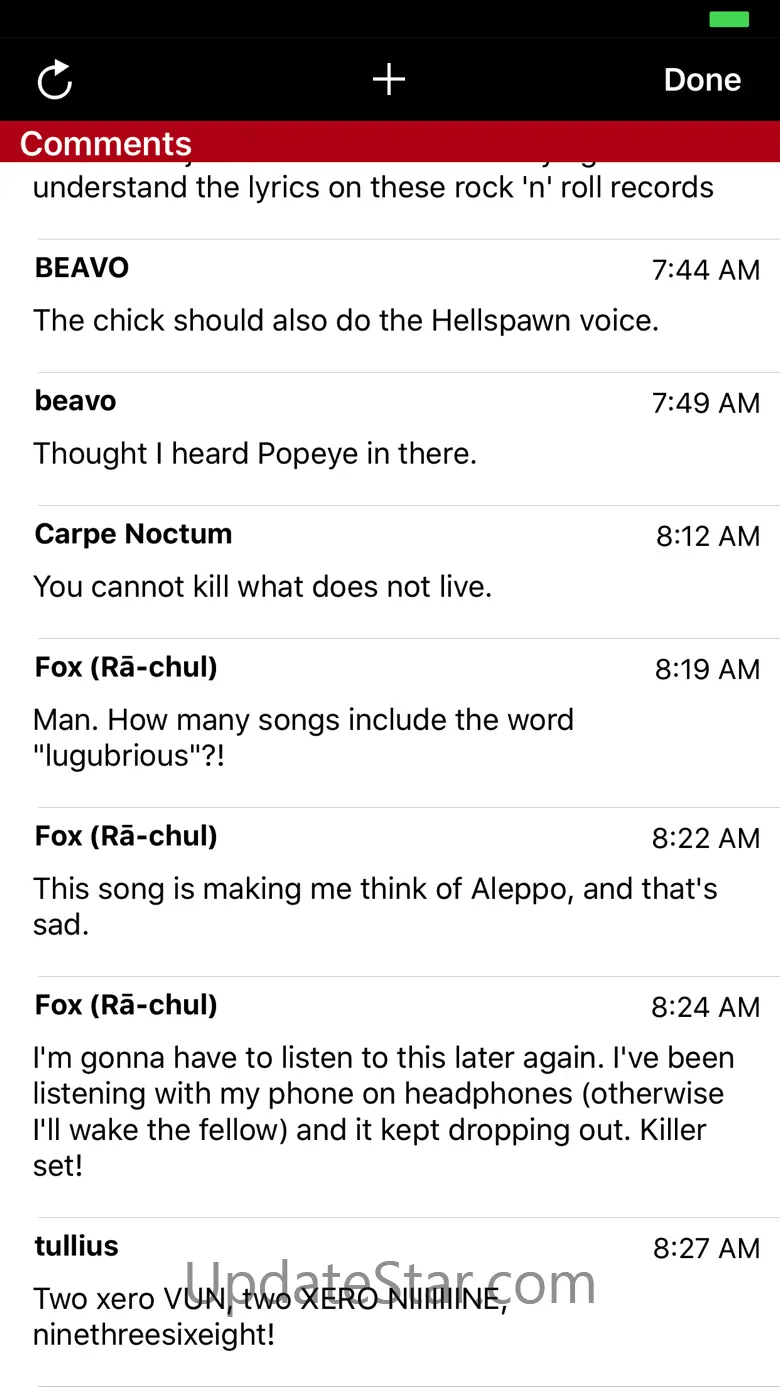Tap Fox username on lugubrious comment
The image size is (780, 1387).
[126, 667]
